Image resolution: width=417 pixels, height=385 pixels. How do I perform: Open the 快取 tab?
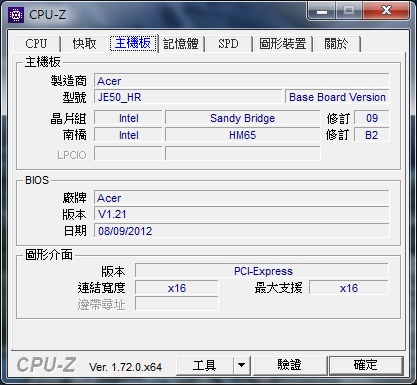point(85,44)
